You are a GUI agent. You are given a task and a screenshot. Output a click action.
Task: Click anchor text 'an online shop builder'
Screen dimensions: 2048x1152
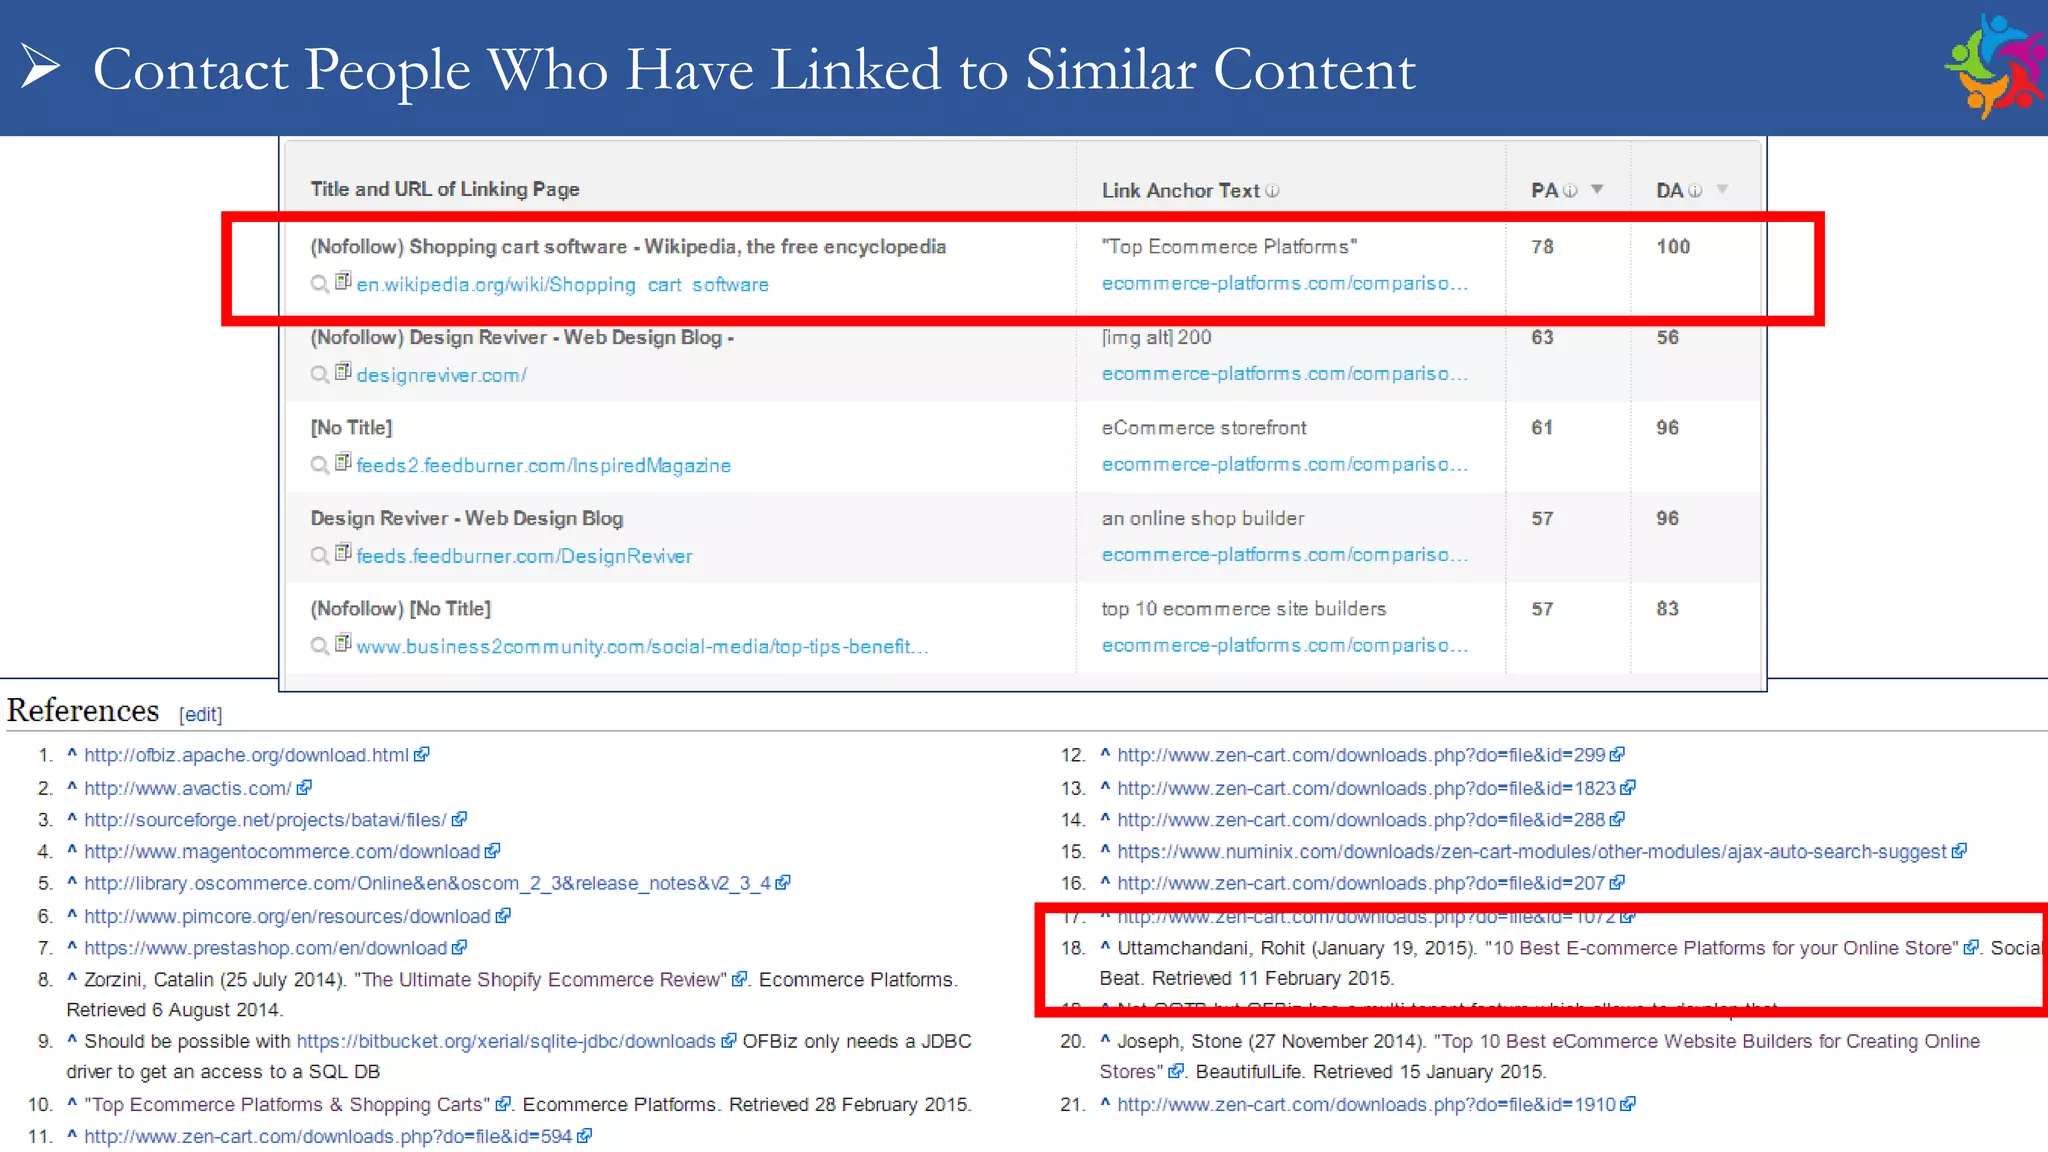pyautogui.click(x=1203, y=518)
